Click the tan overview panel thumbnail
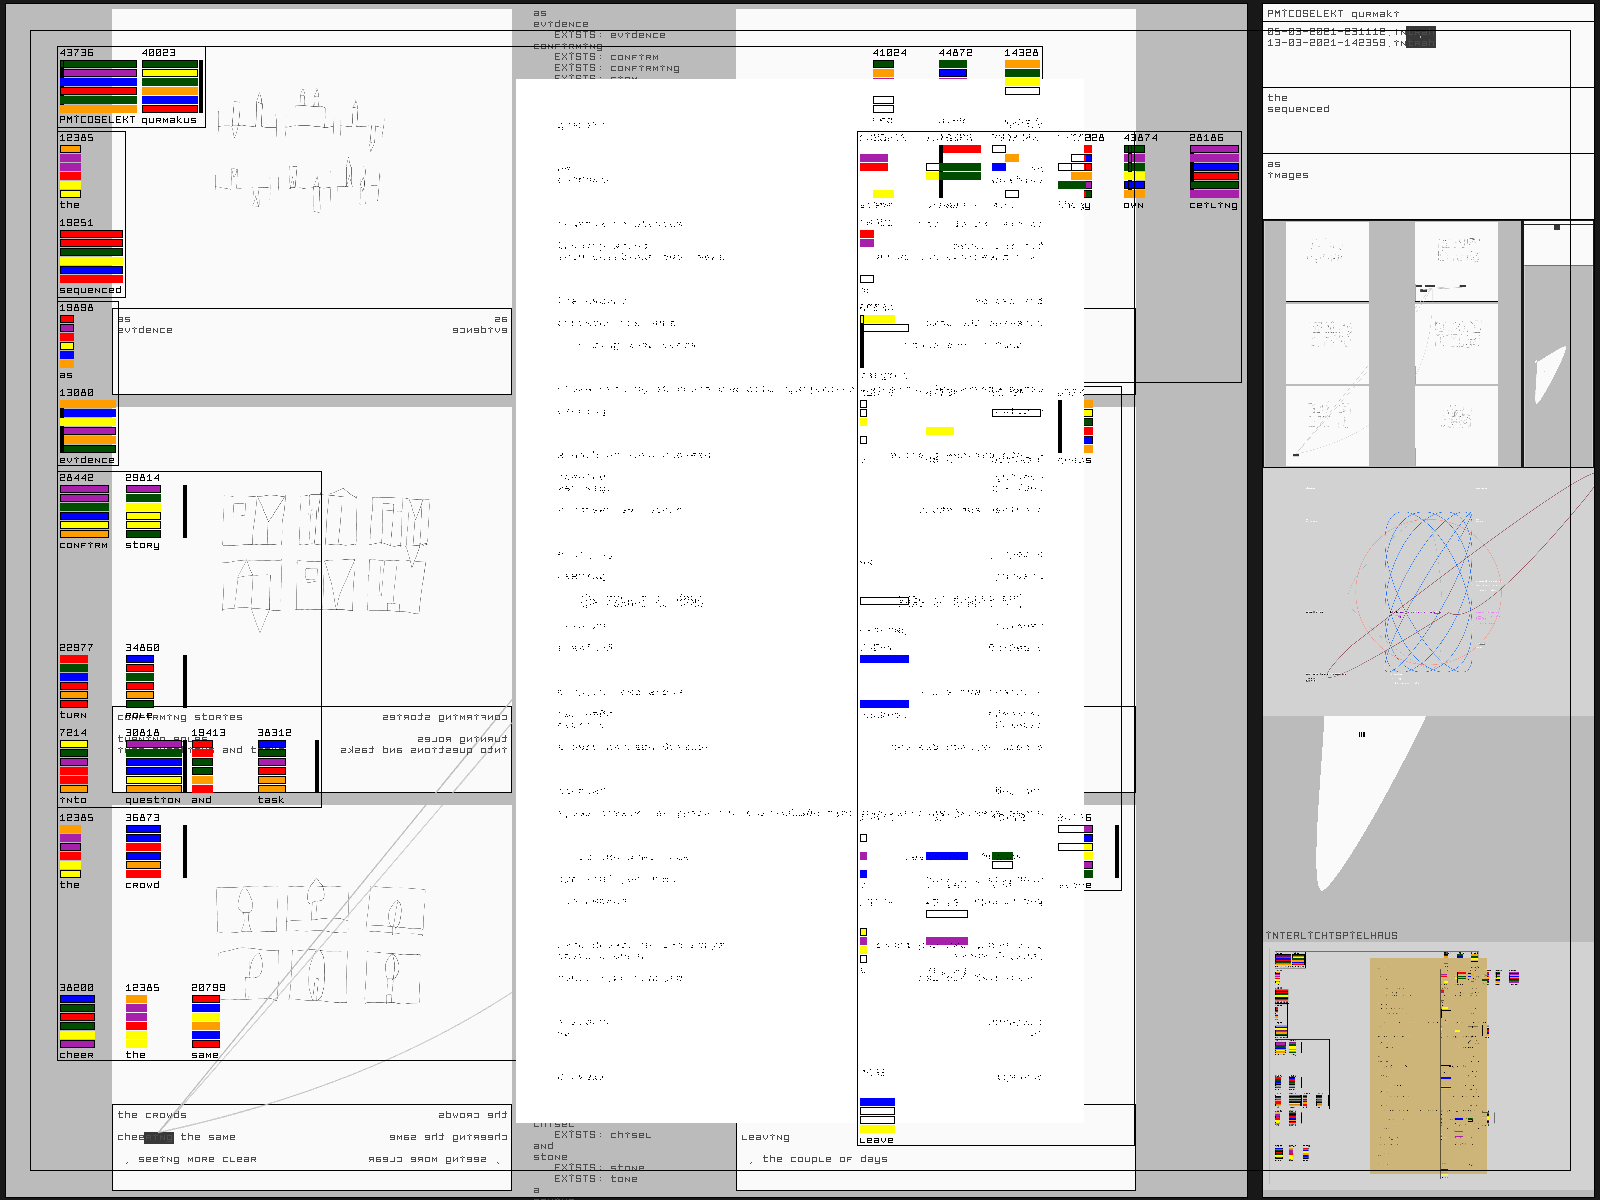Viewport: 1600px width, 1200px height. coord(1427,1065)
